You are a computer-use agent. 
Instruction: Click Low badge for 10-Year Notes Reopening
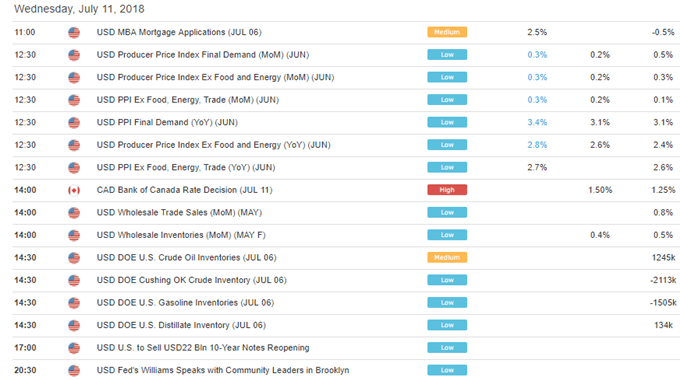[x=447, y=348]
